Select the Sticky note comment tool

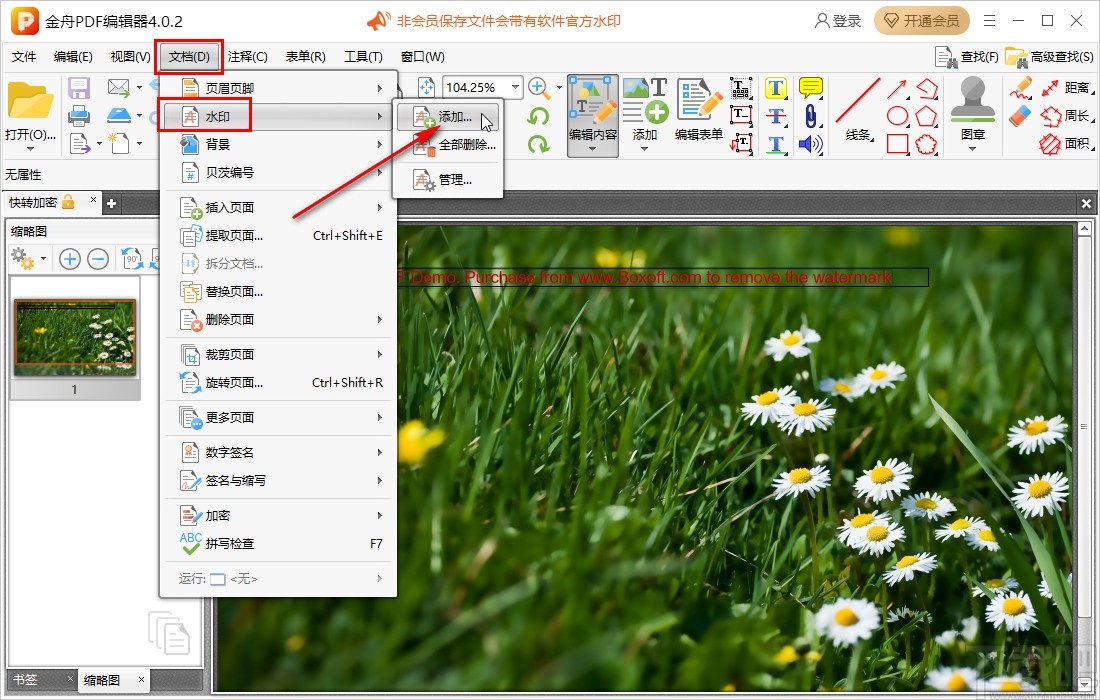811,88
